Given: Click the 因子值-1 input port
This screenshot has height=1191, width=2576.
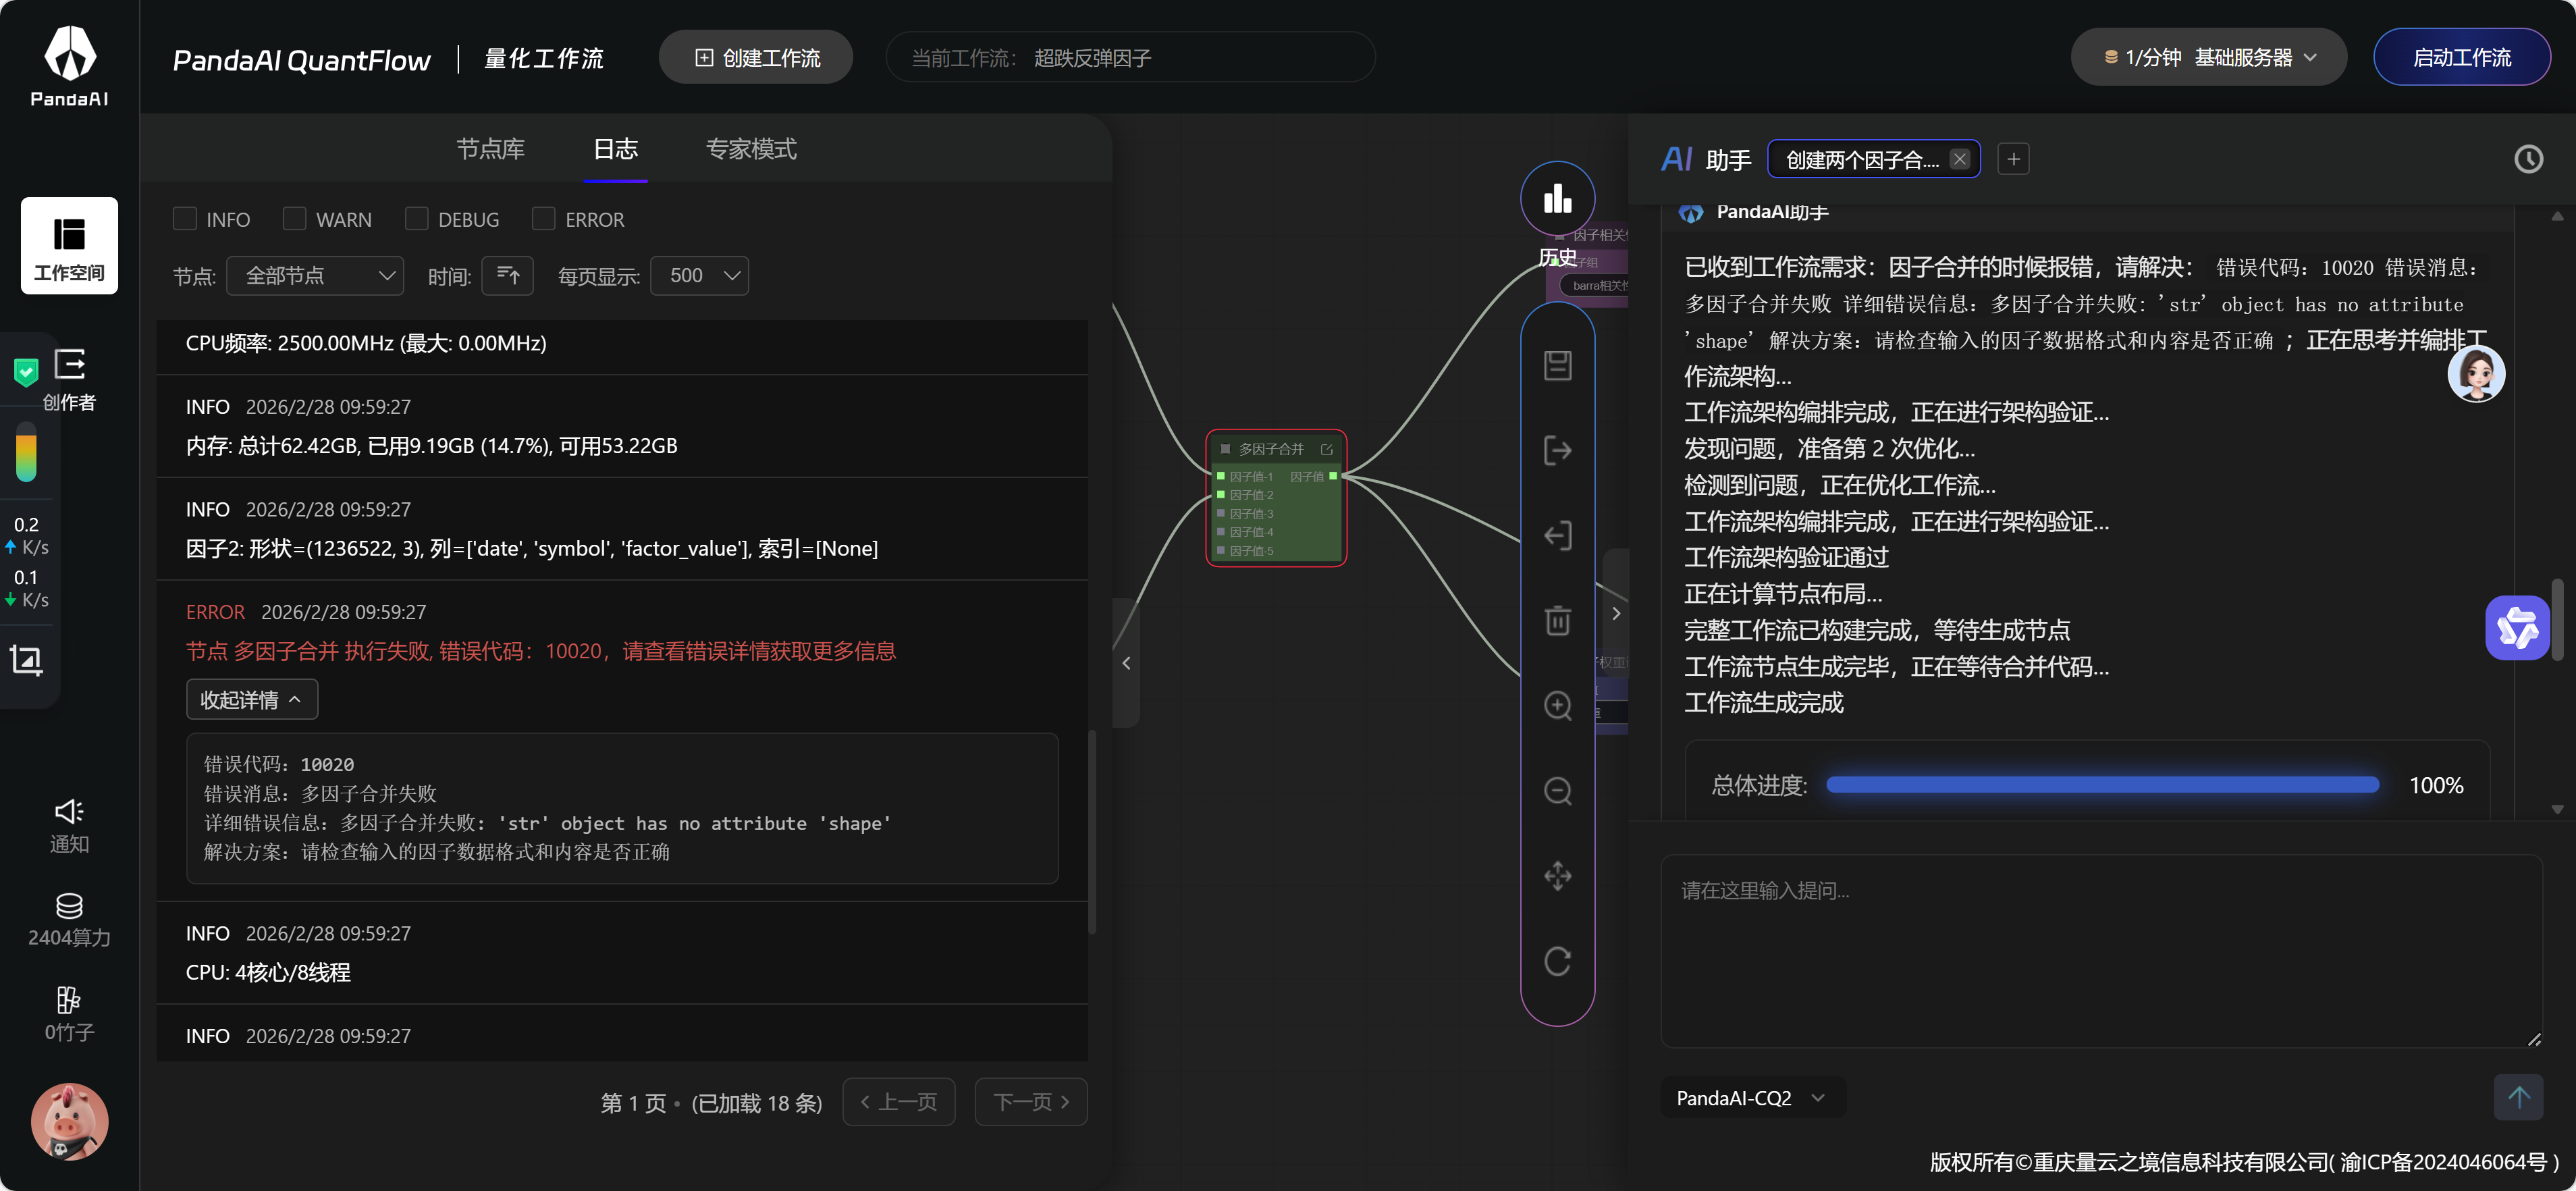Looking at the screenshot, I should (1220, 476).
